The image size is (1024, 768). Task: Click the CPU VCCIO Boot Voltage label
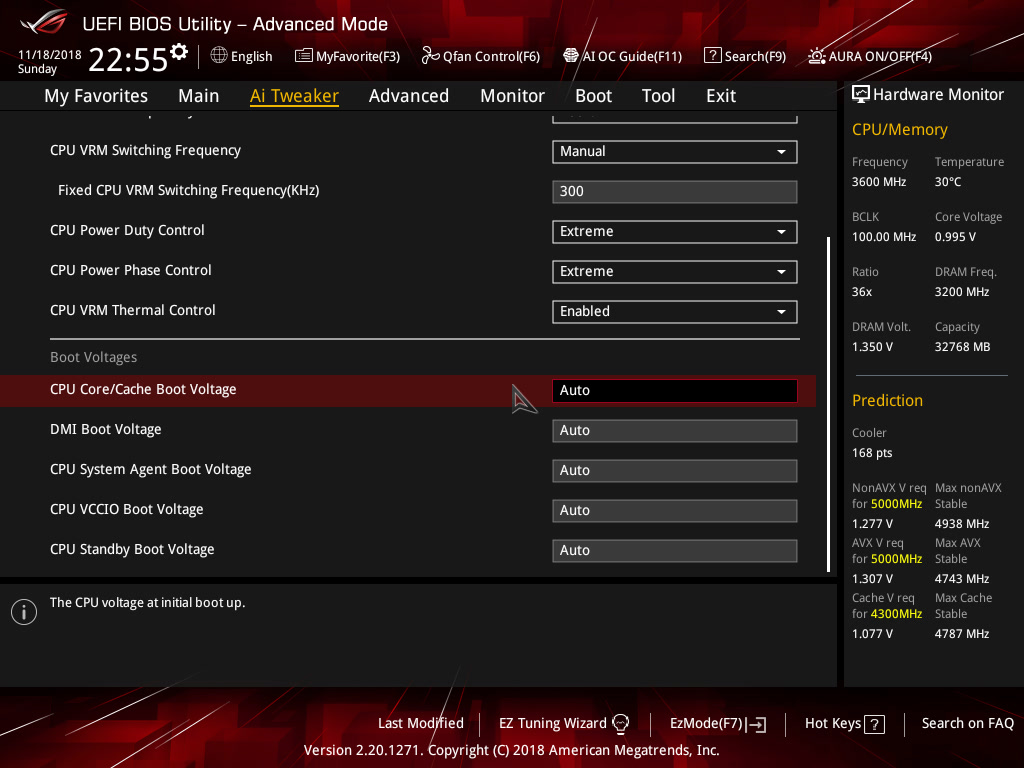[127, 509]
